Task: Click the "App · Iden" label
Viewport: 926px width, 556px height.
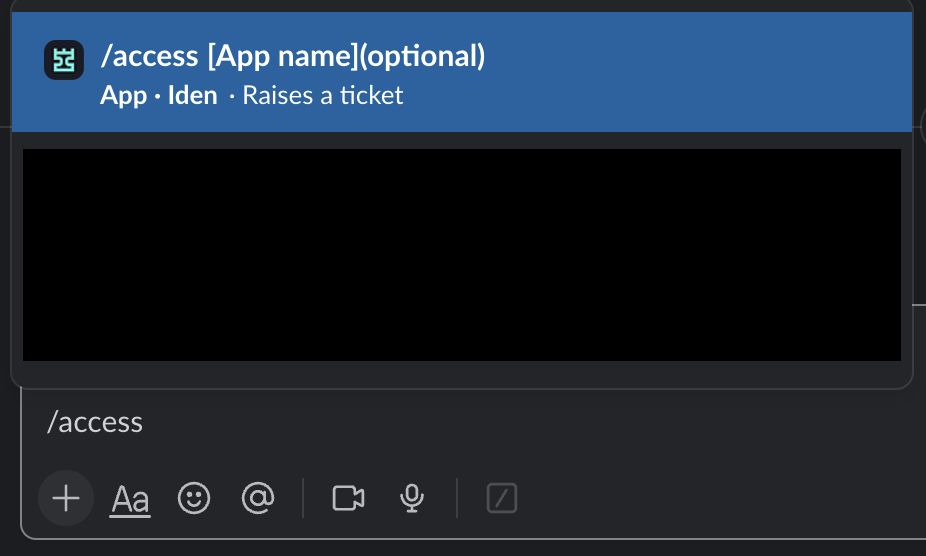Action: tap(159, 96)
